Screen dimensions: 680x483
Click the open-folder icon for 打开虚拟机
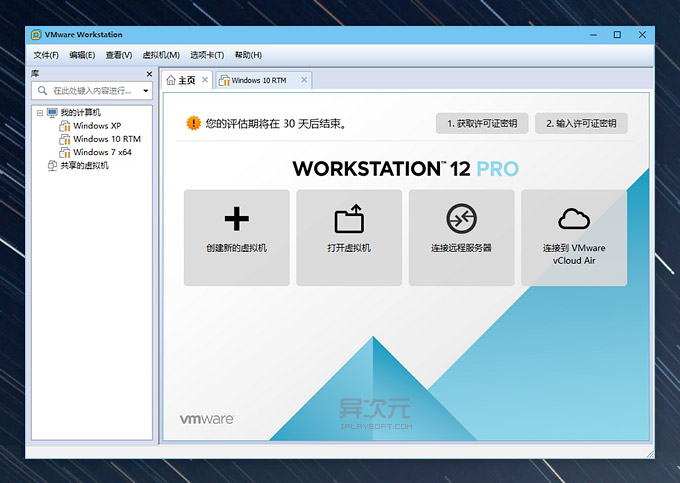click(x=349, y=219)
